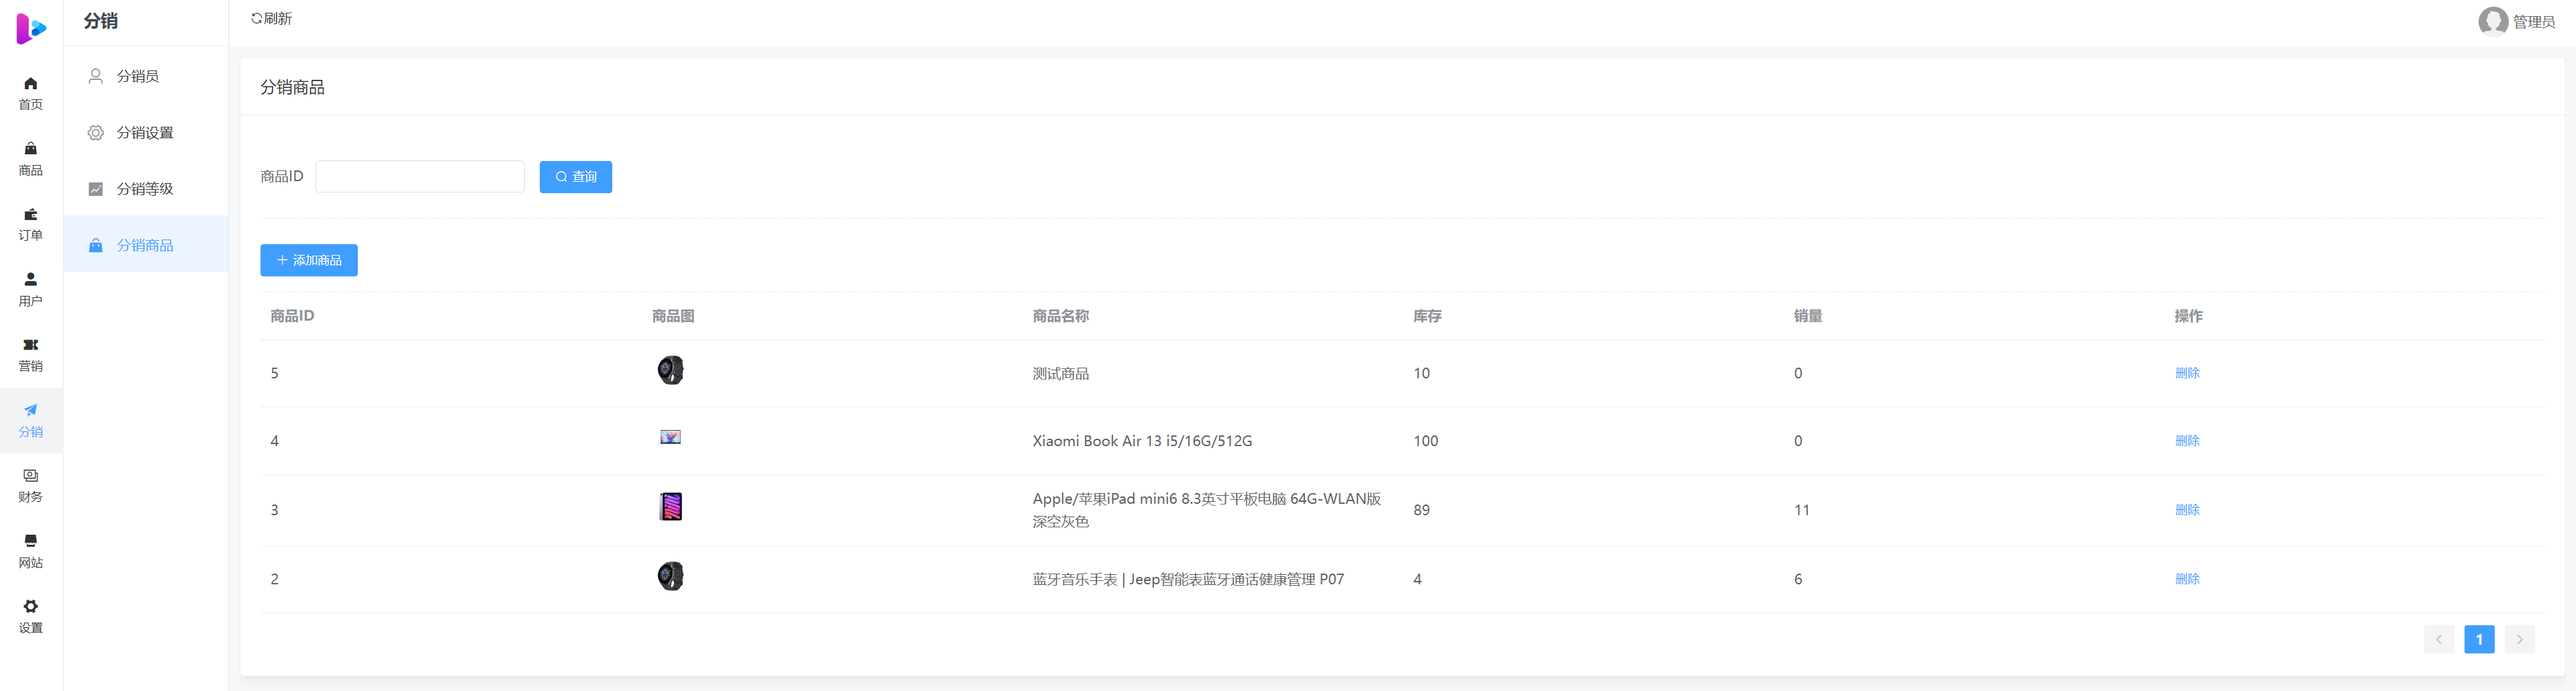
Task: Click 刷新 to refresh the page
Action: coord(271,18)
